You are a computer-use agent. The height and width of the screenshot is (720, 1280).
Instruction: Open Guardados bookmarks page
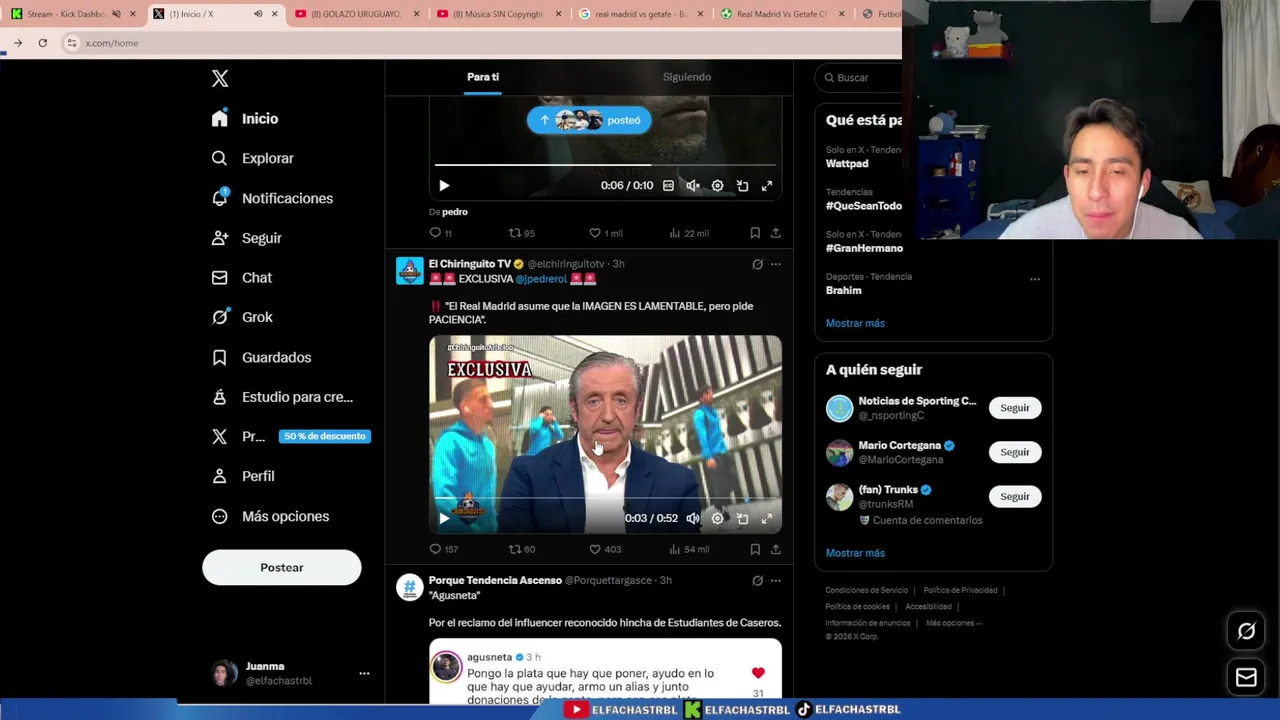click(x=261, y=357)
